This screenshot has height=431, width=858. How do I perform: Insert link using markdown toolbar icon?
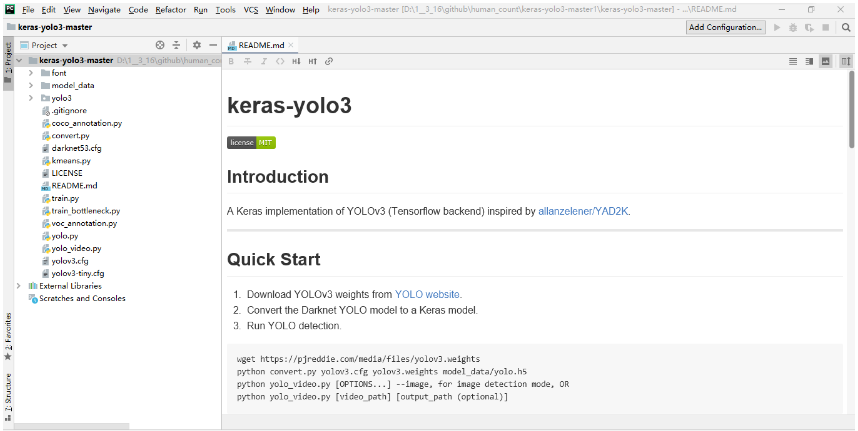point(329,61)
